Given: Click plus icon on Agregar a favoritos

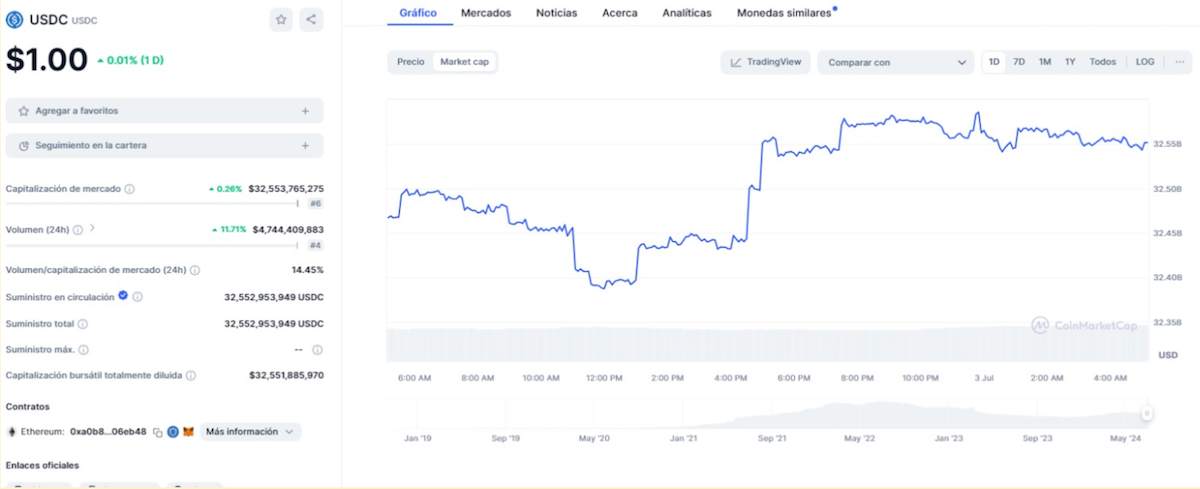Looking at the screenshot, I should coord(305,111).
